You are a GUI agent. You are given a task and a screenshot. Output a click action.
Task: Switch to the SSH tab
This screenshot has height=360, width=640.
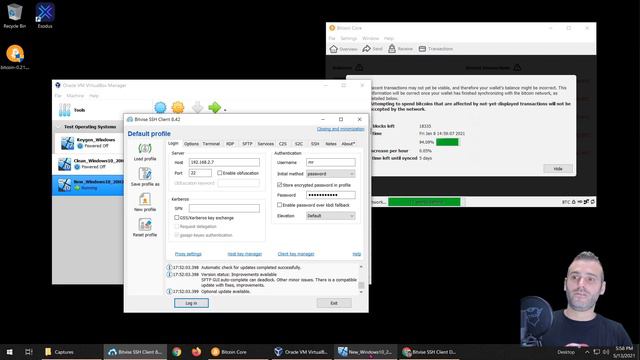[315, 144]
